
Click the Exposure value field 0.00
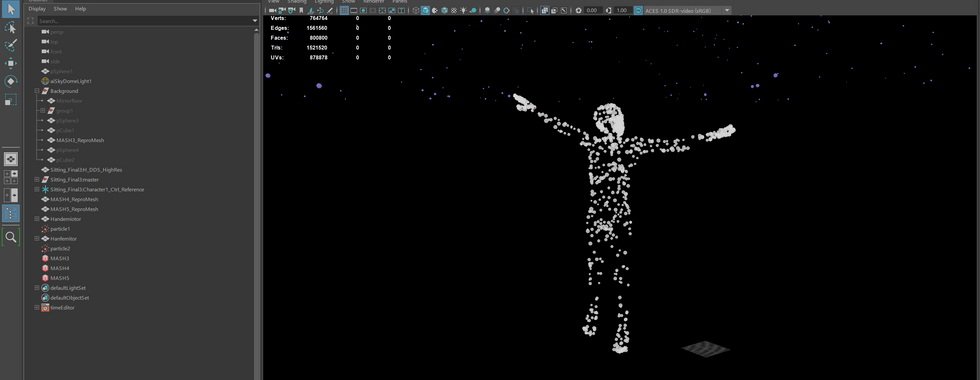[x=592, y=11]
